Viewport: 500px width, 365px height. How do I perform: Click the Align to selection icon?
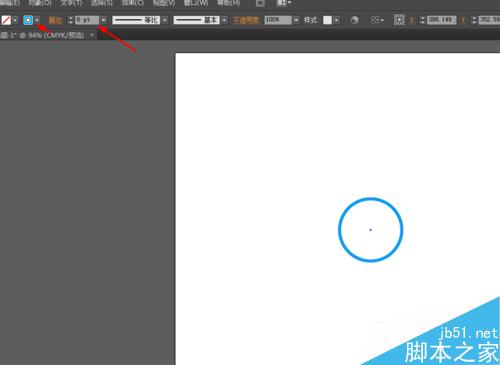[x=377, y=20]
